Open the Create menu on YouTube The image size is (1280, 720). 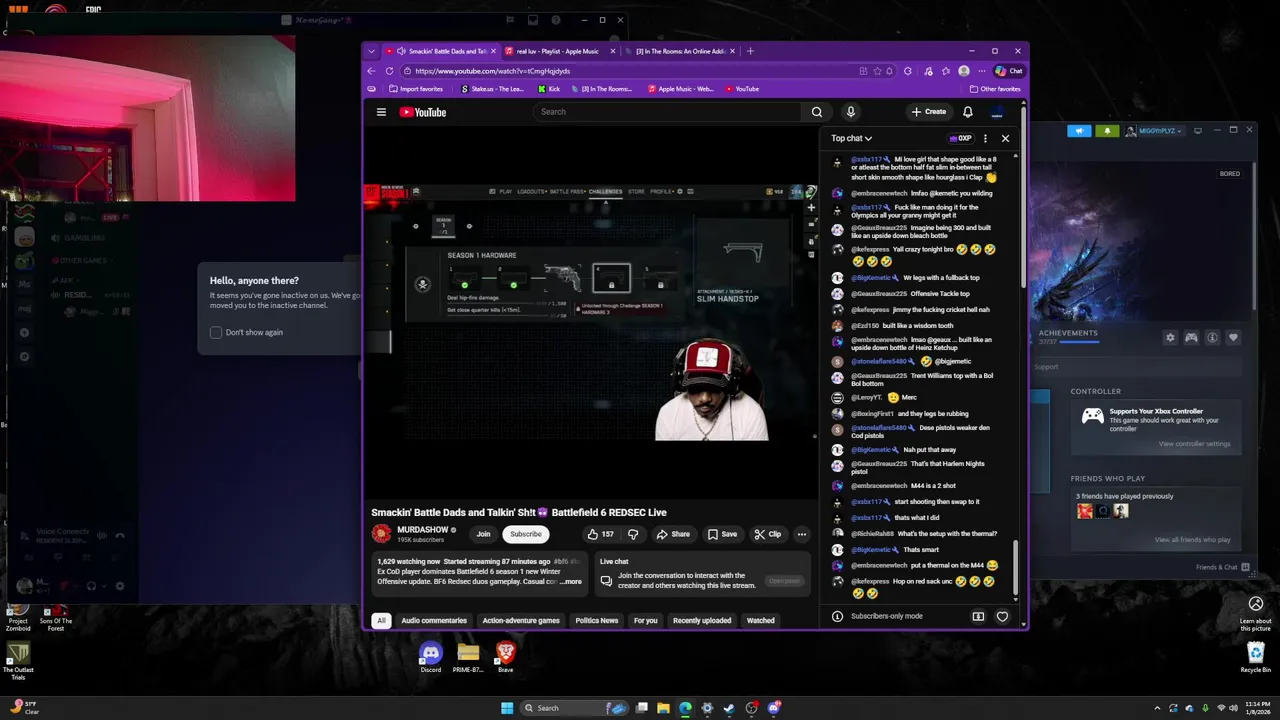pos(928,112)
